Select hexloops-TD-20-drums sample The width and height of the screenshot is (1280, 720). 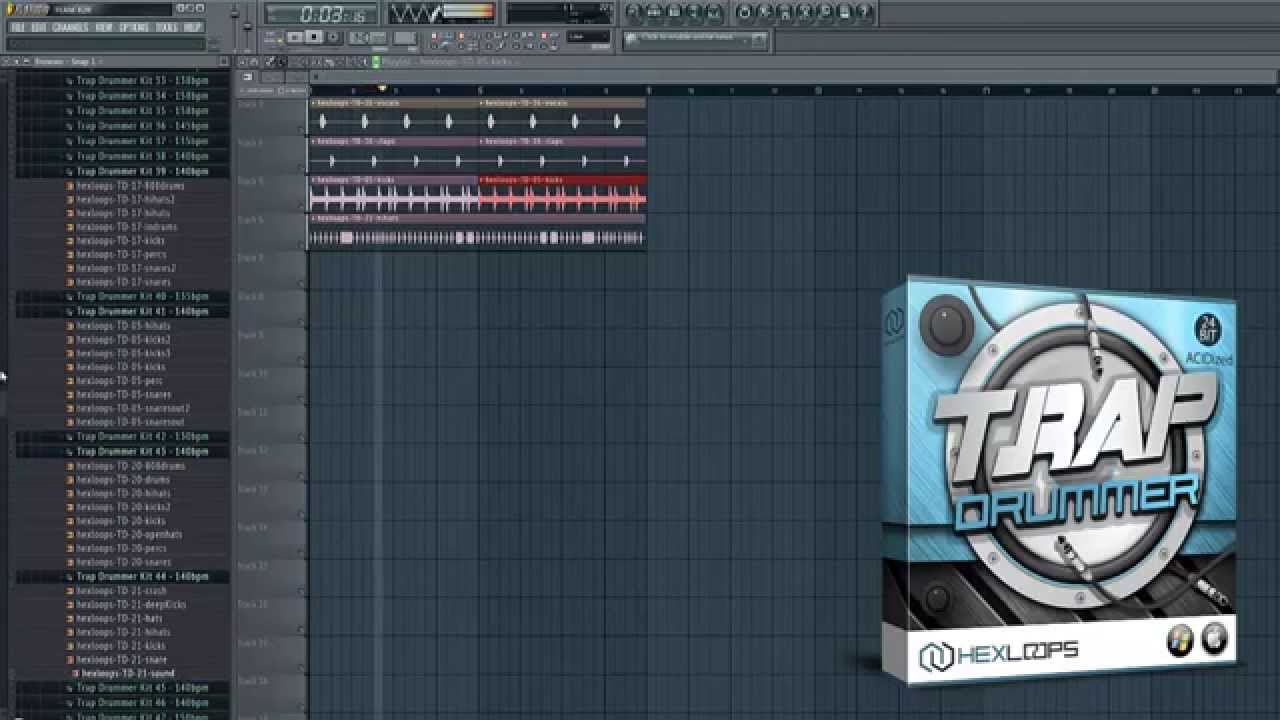pyautogui.click(x=123, y=480)
